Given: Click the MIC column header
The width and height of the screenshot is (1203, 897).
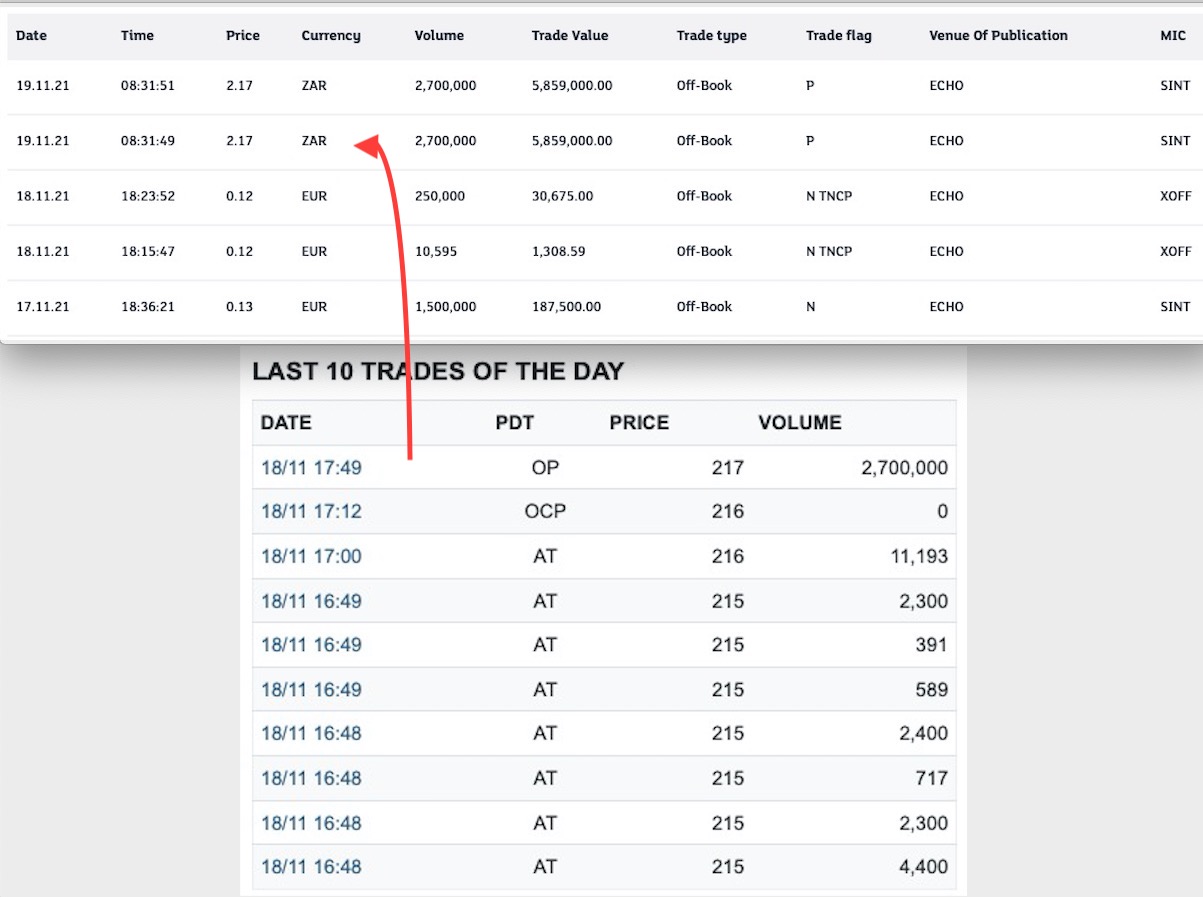Looking at the screenshot, I should pyautogui.click(x=1173, y=36).
